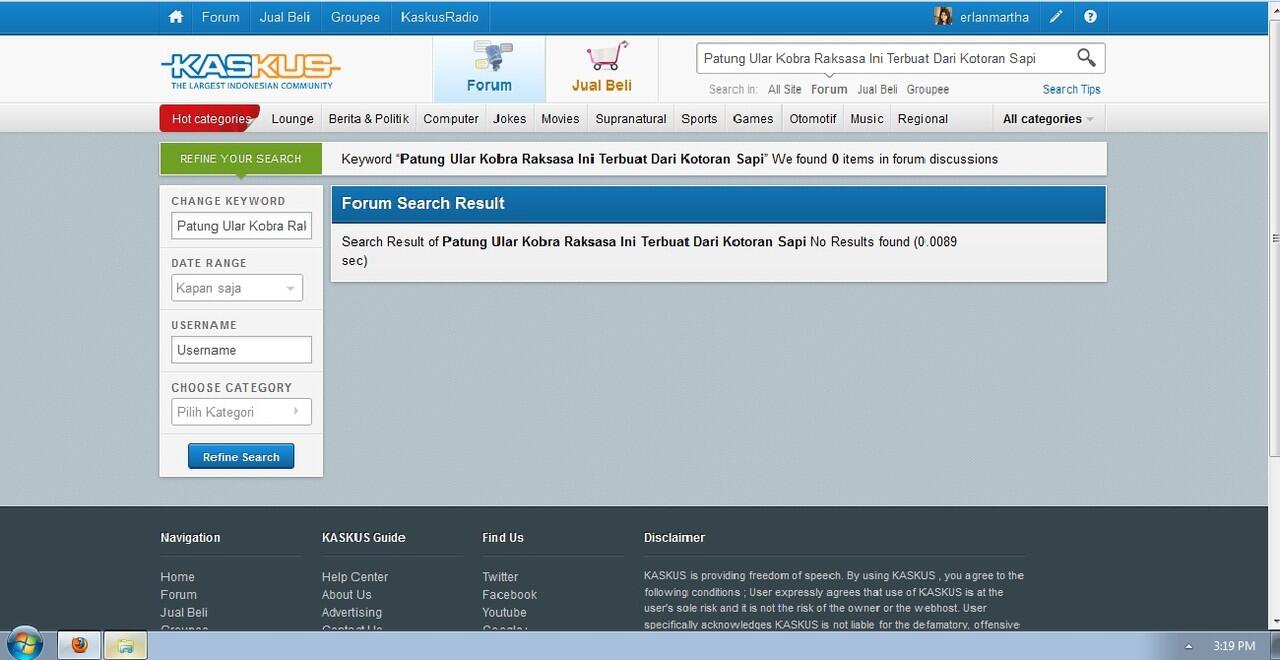This screenshot has height=660, width=1280.
Task: Open the footer Forum link
Action: click(179, 595)
